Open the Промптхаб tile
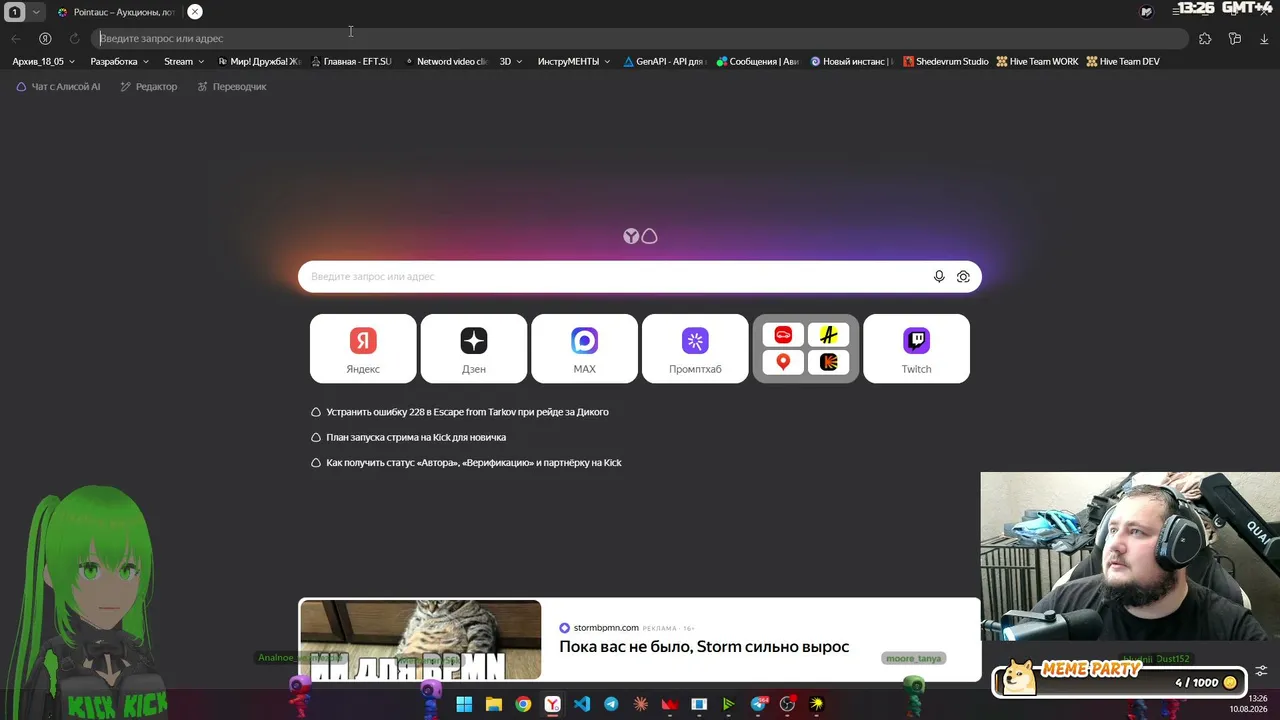This screenshot has height=720, width=1280. pyautogui.click(x=695, y=348)
